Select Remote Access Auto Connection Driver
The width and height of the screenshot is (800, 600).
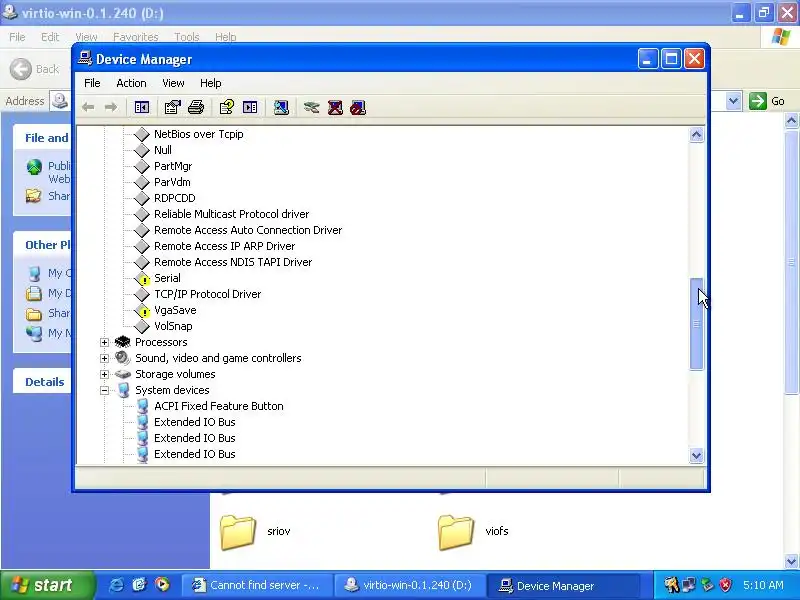(x=248, y=230)
